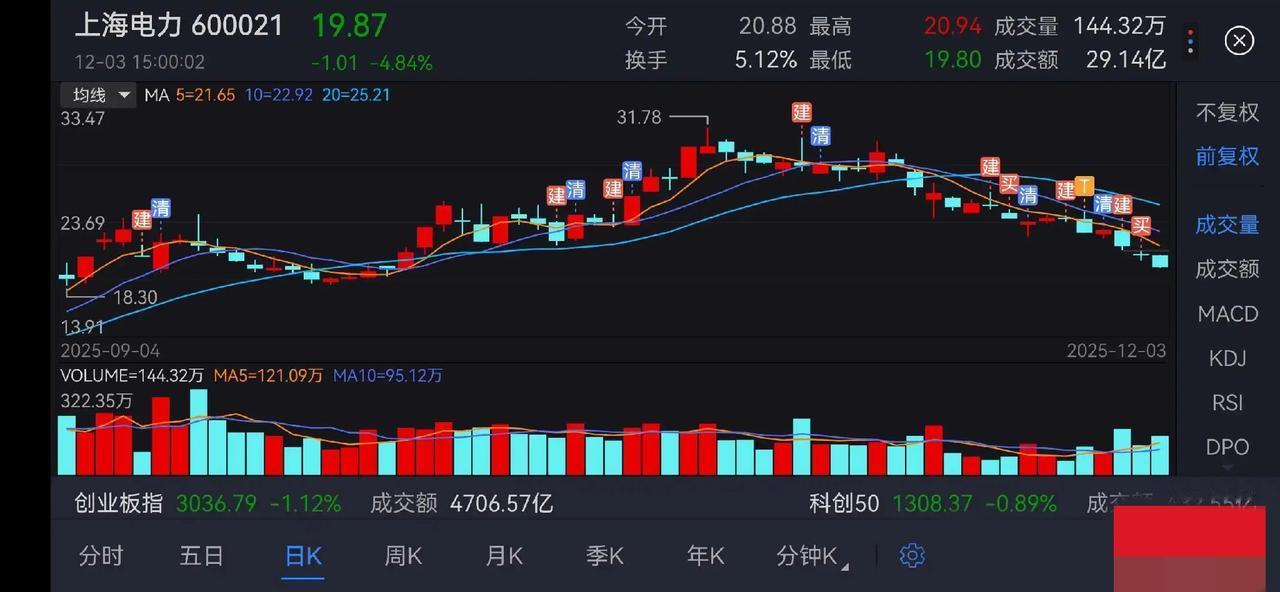Image resolution: width=1280 pixels, height=592 pixels.
Task: Tap the 建 badge above the chart's highest candle
Action: click(x=801, y=113)
